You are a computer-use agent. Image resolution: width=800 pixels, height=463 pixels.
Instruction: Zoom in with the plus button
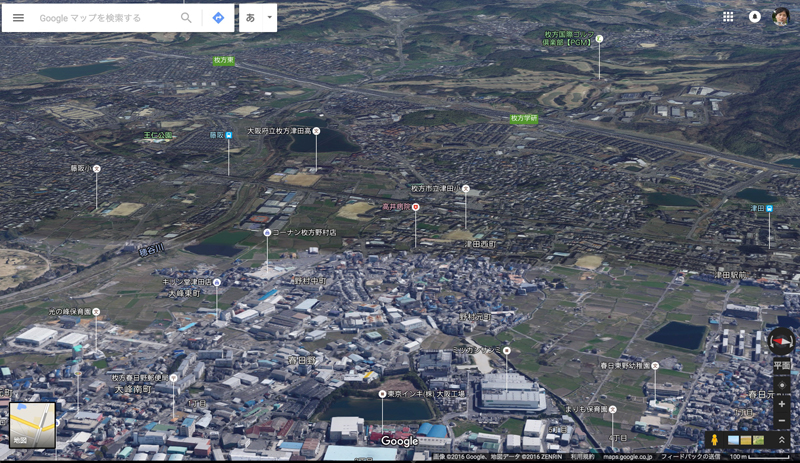[781, 404]
